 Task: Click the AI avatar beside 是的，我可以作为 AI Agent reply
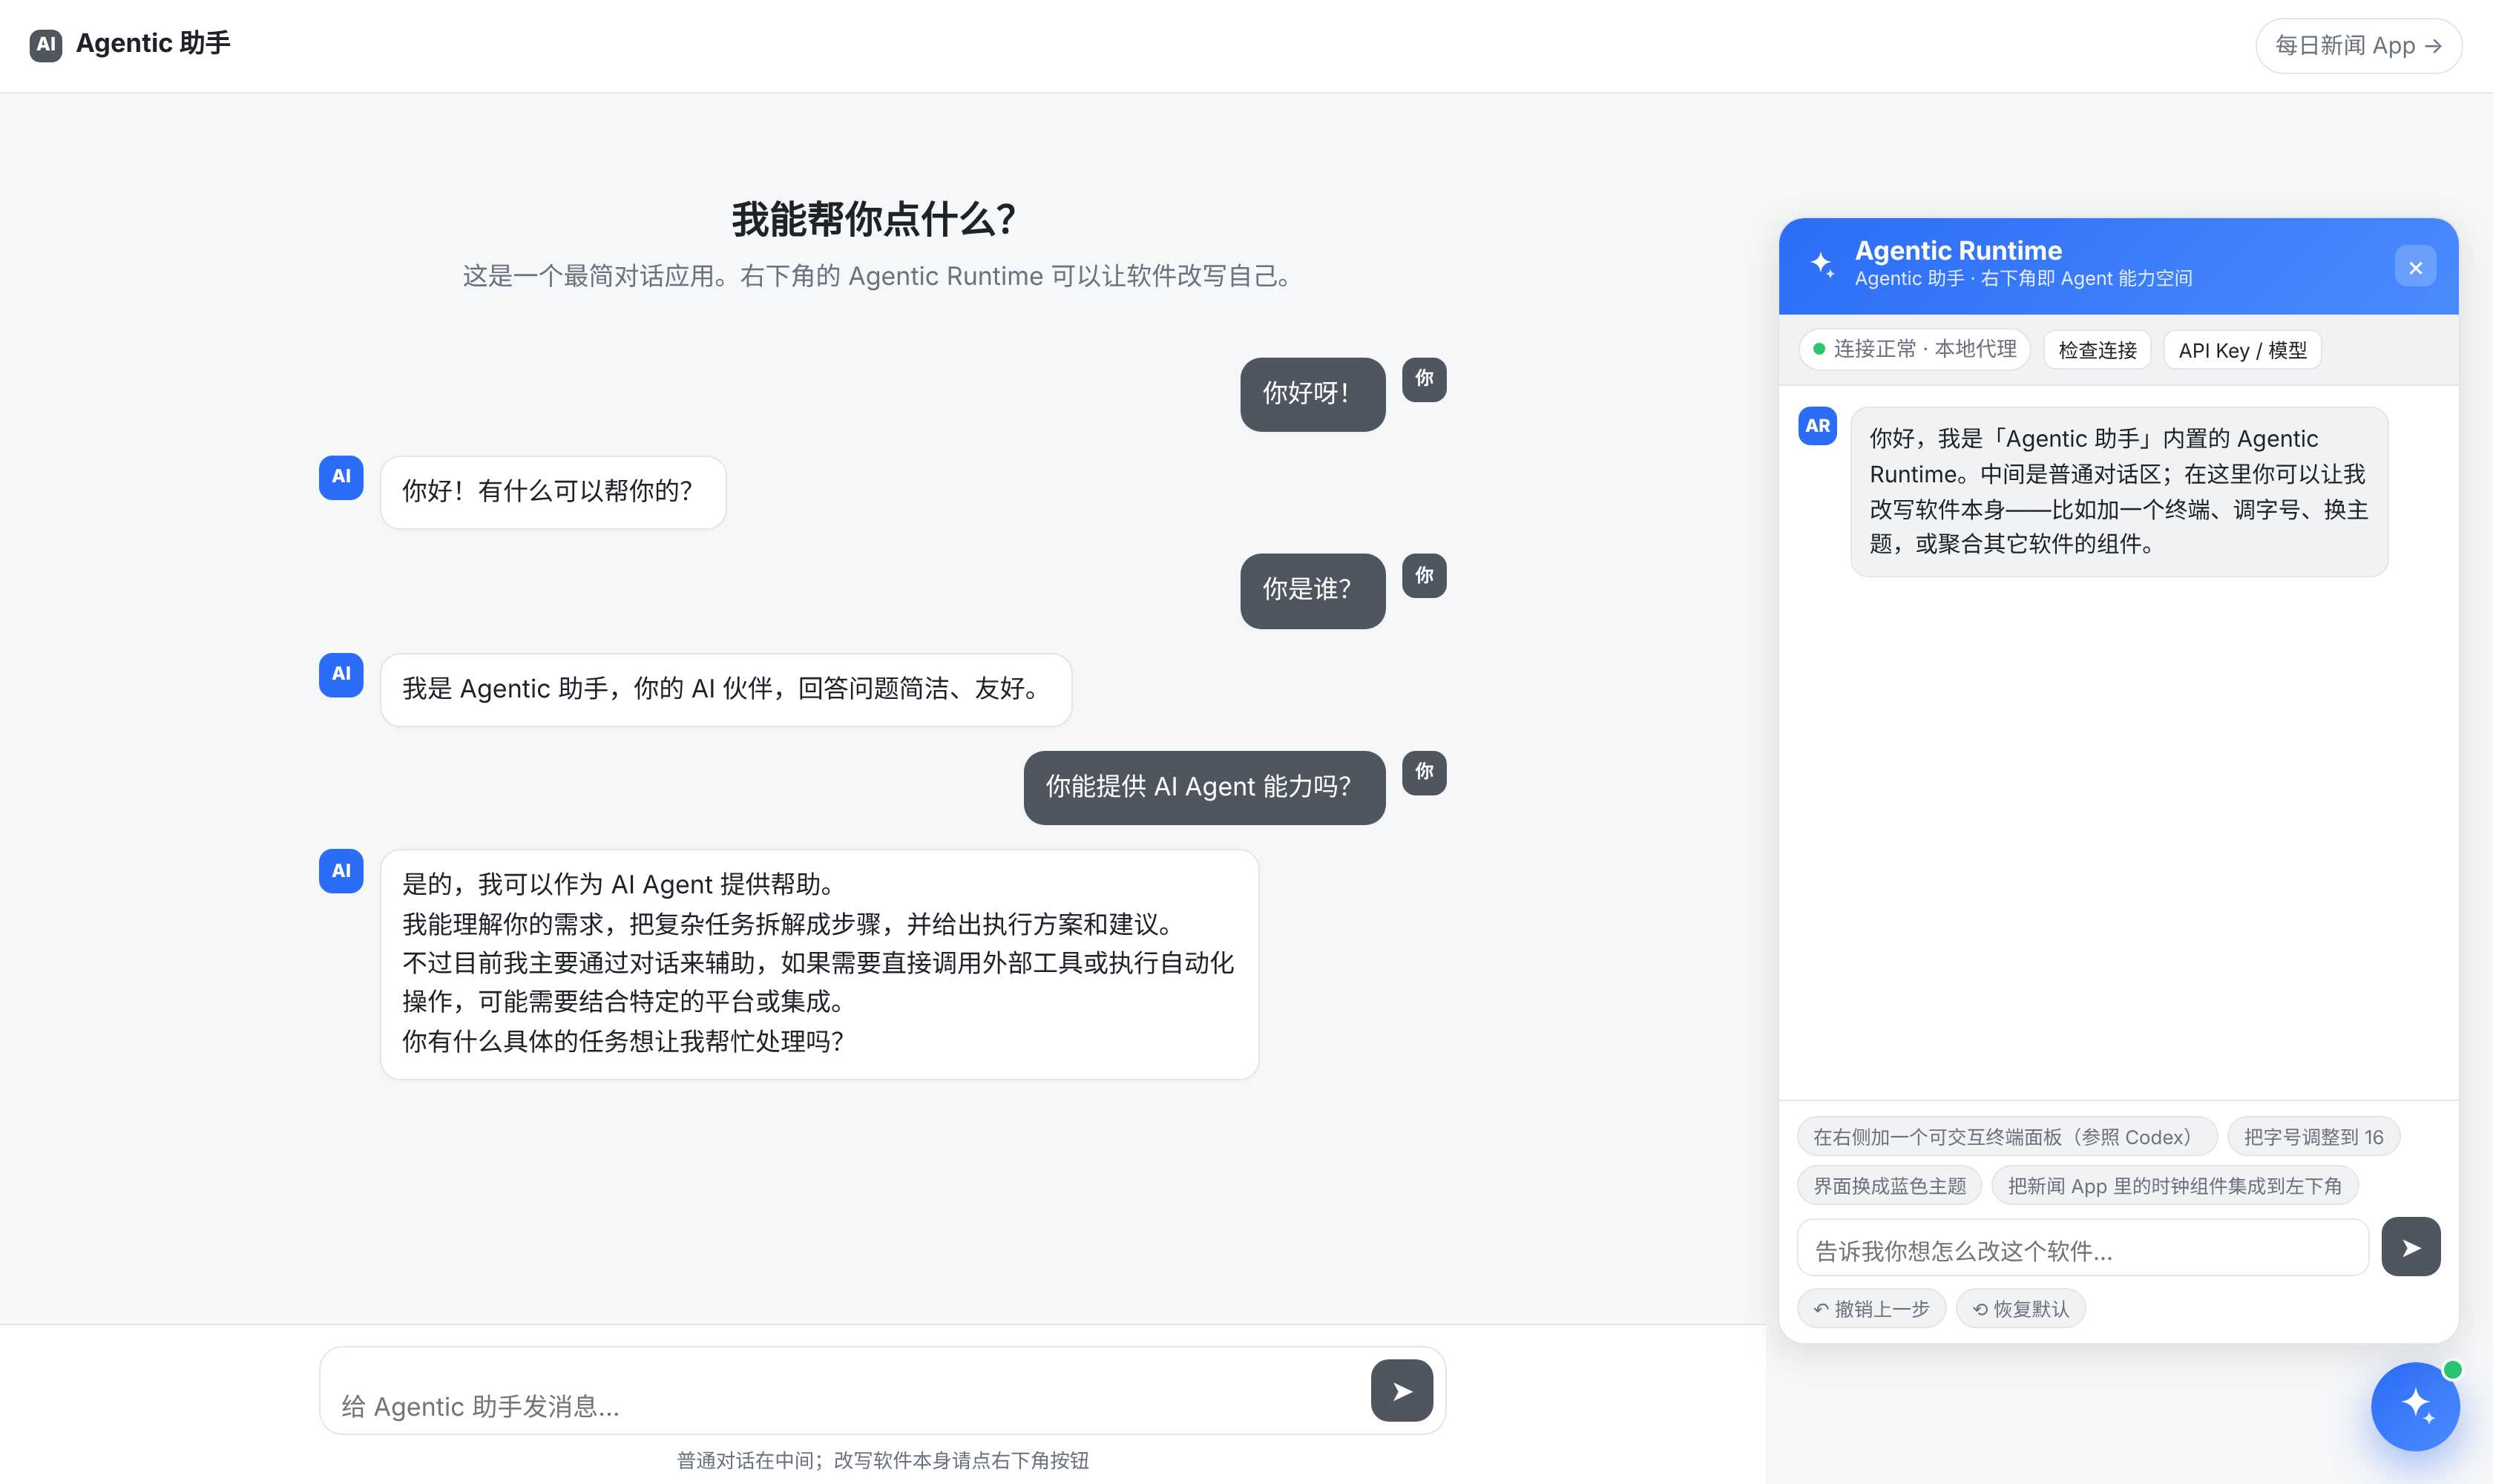click(x=341, y=871)
